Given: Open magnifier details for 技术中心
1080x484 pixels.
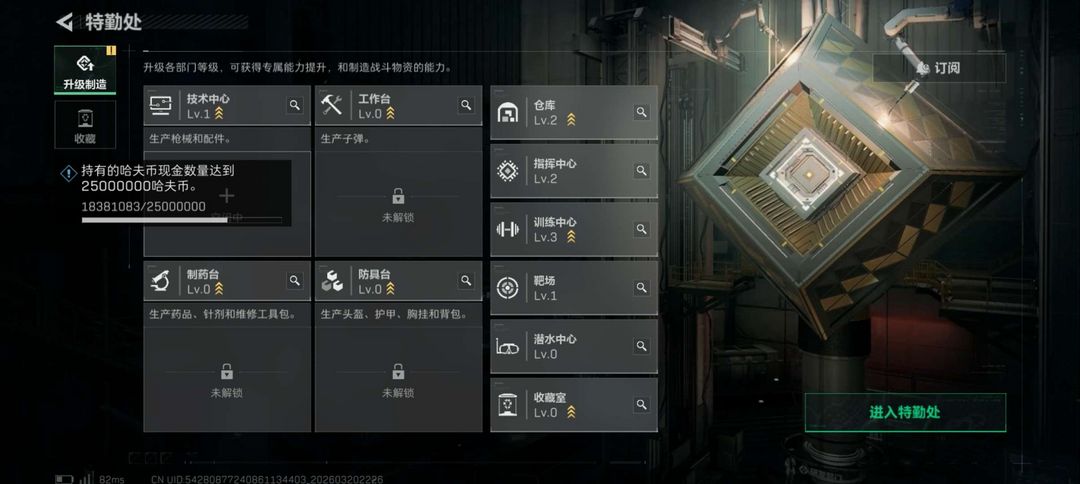Looking at the screenshot, I should coord(295,105).
